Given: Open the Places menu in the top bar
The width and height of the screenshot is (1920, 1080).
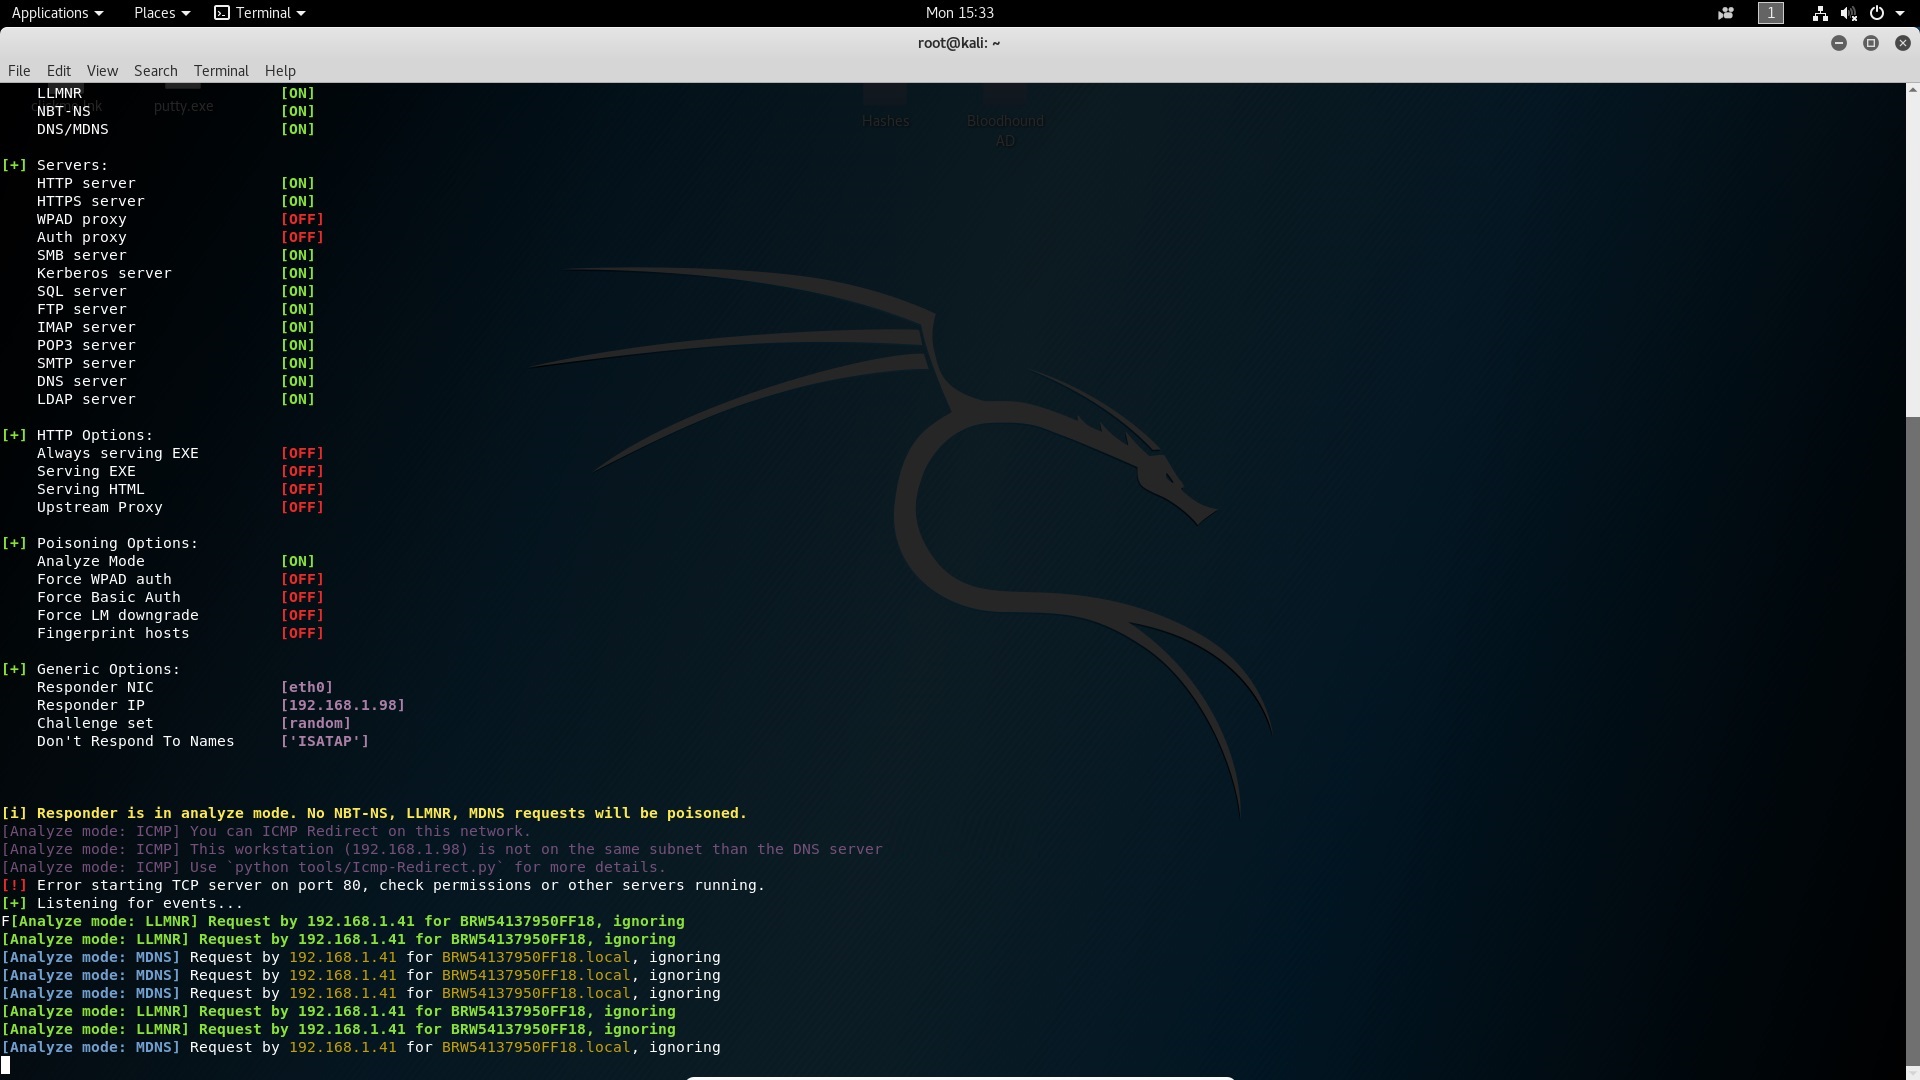Looking at the screenshot, I should tap(161, 13).
